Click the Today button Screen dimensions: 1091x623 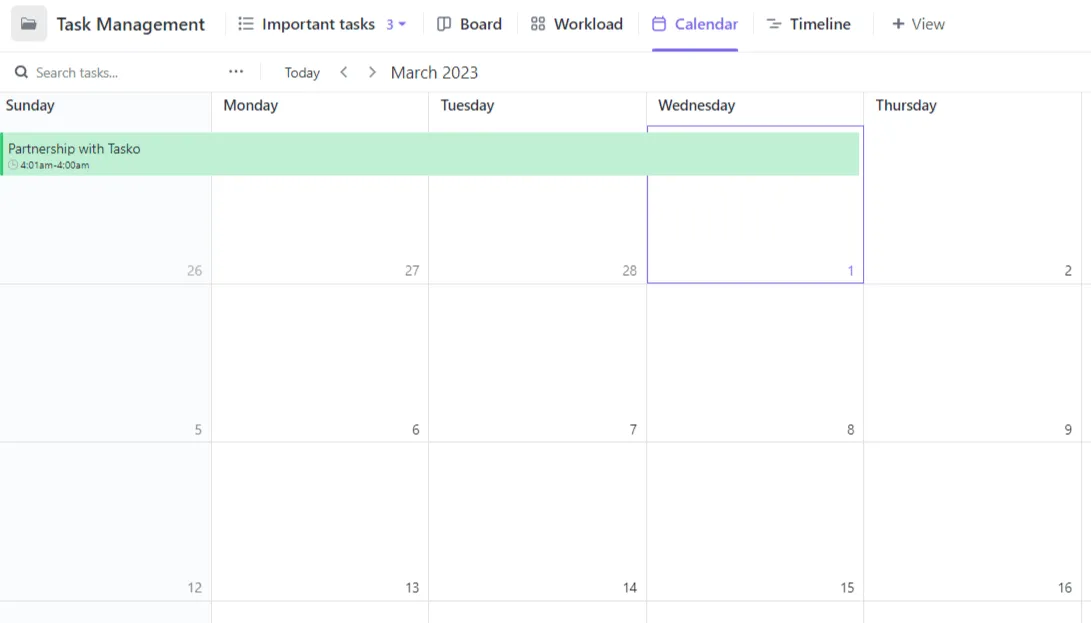pyautogui.click(x=302, y=72)
